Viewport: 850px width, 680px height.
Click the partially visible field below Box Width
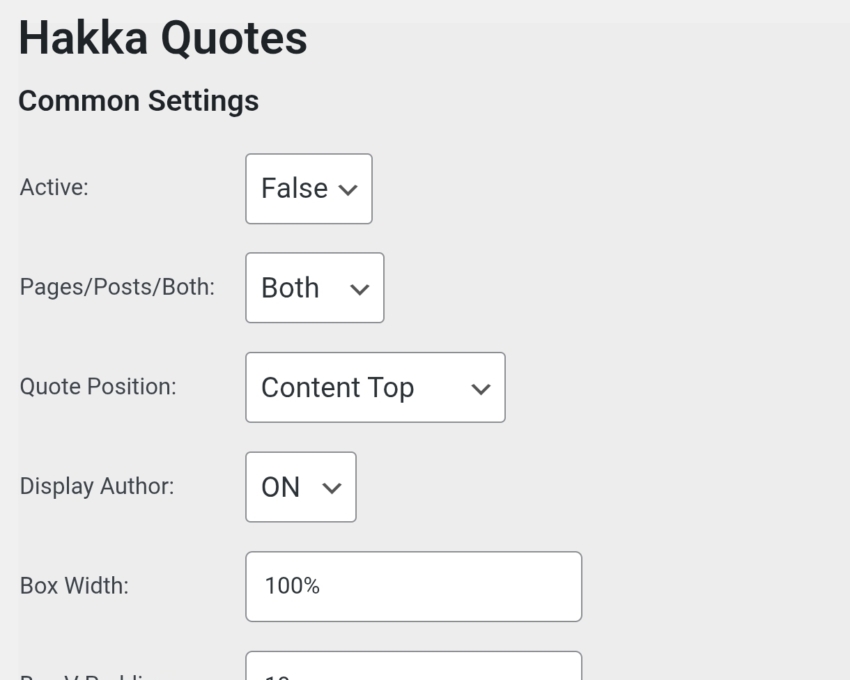(413, 668)
